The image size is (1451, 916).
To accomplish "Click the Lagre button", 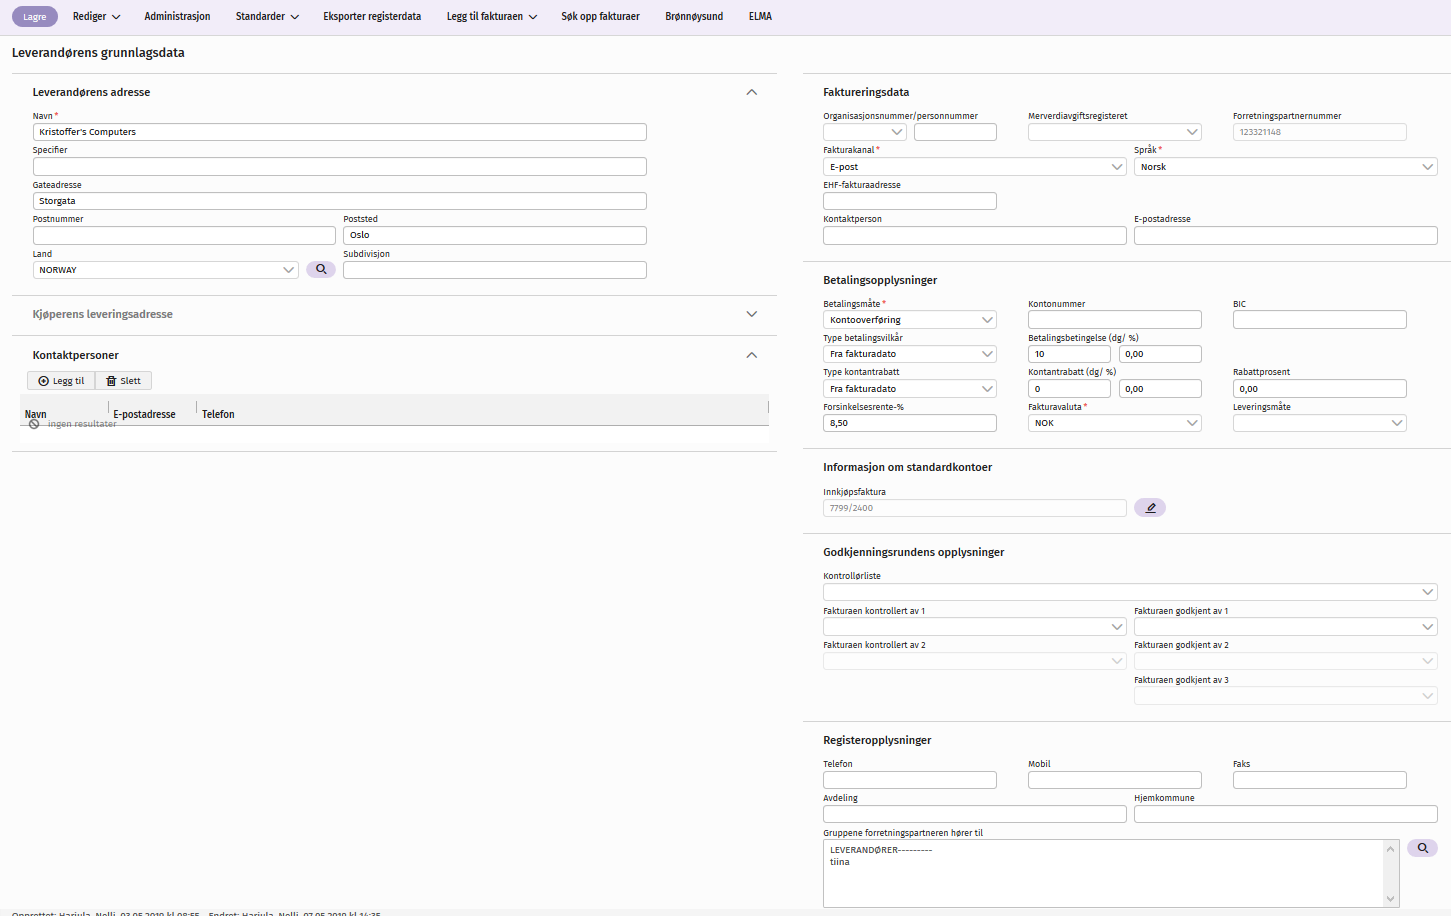I will [x=35, y=17].
